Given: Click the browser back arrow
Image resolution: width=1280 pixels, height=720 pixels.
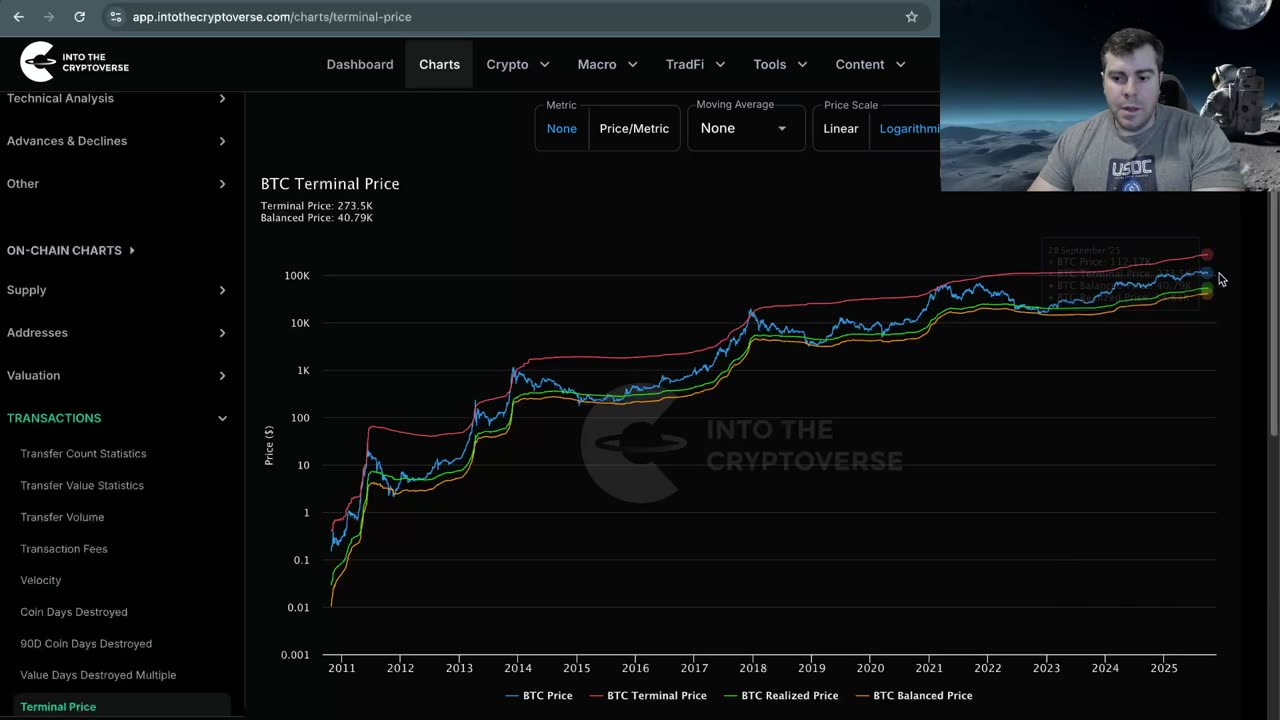Looking at the screenshot, I should pyautogui.click(x=18, y=17).
